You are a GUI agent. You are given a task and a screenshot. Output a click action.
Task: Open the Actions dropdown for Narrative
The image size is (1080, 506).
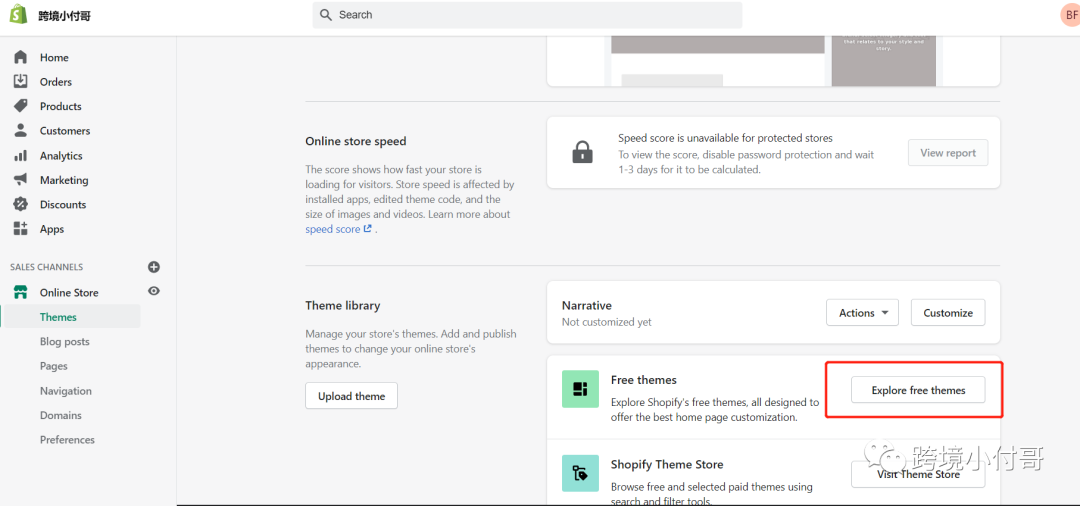862,313
